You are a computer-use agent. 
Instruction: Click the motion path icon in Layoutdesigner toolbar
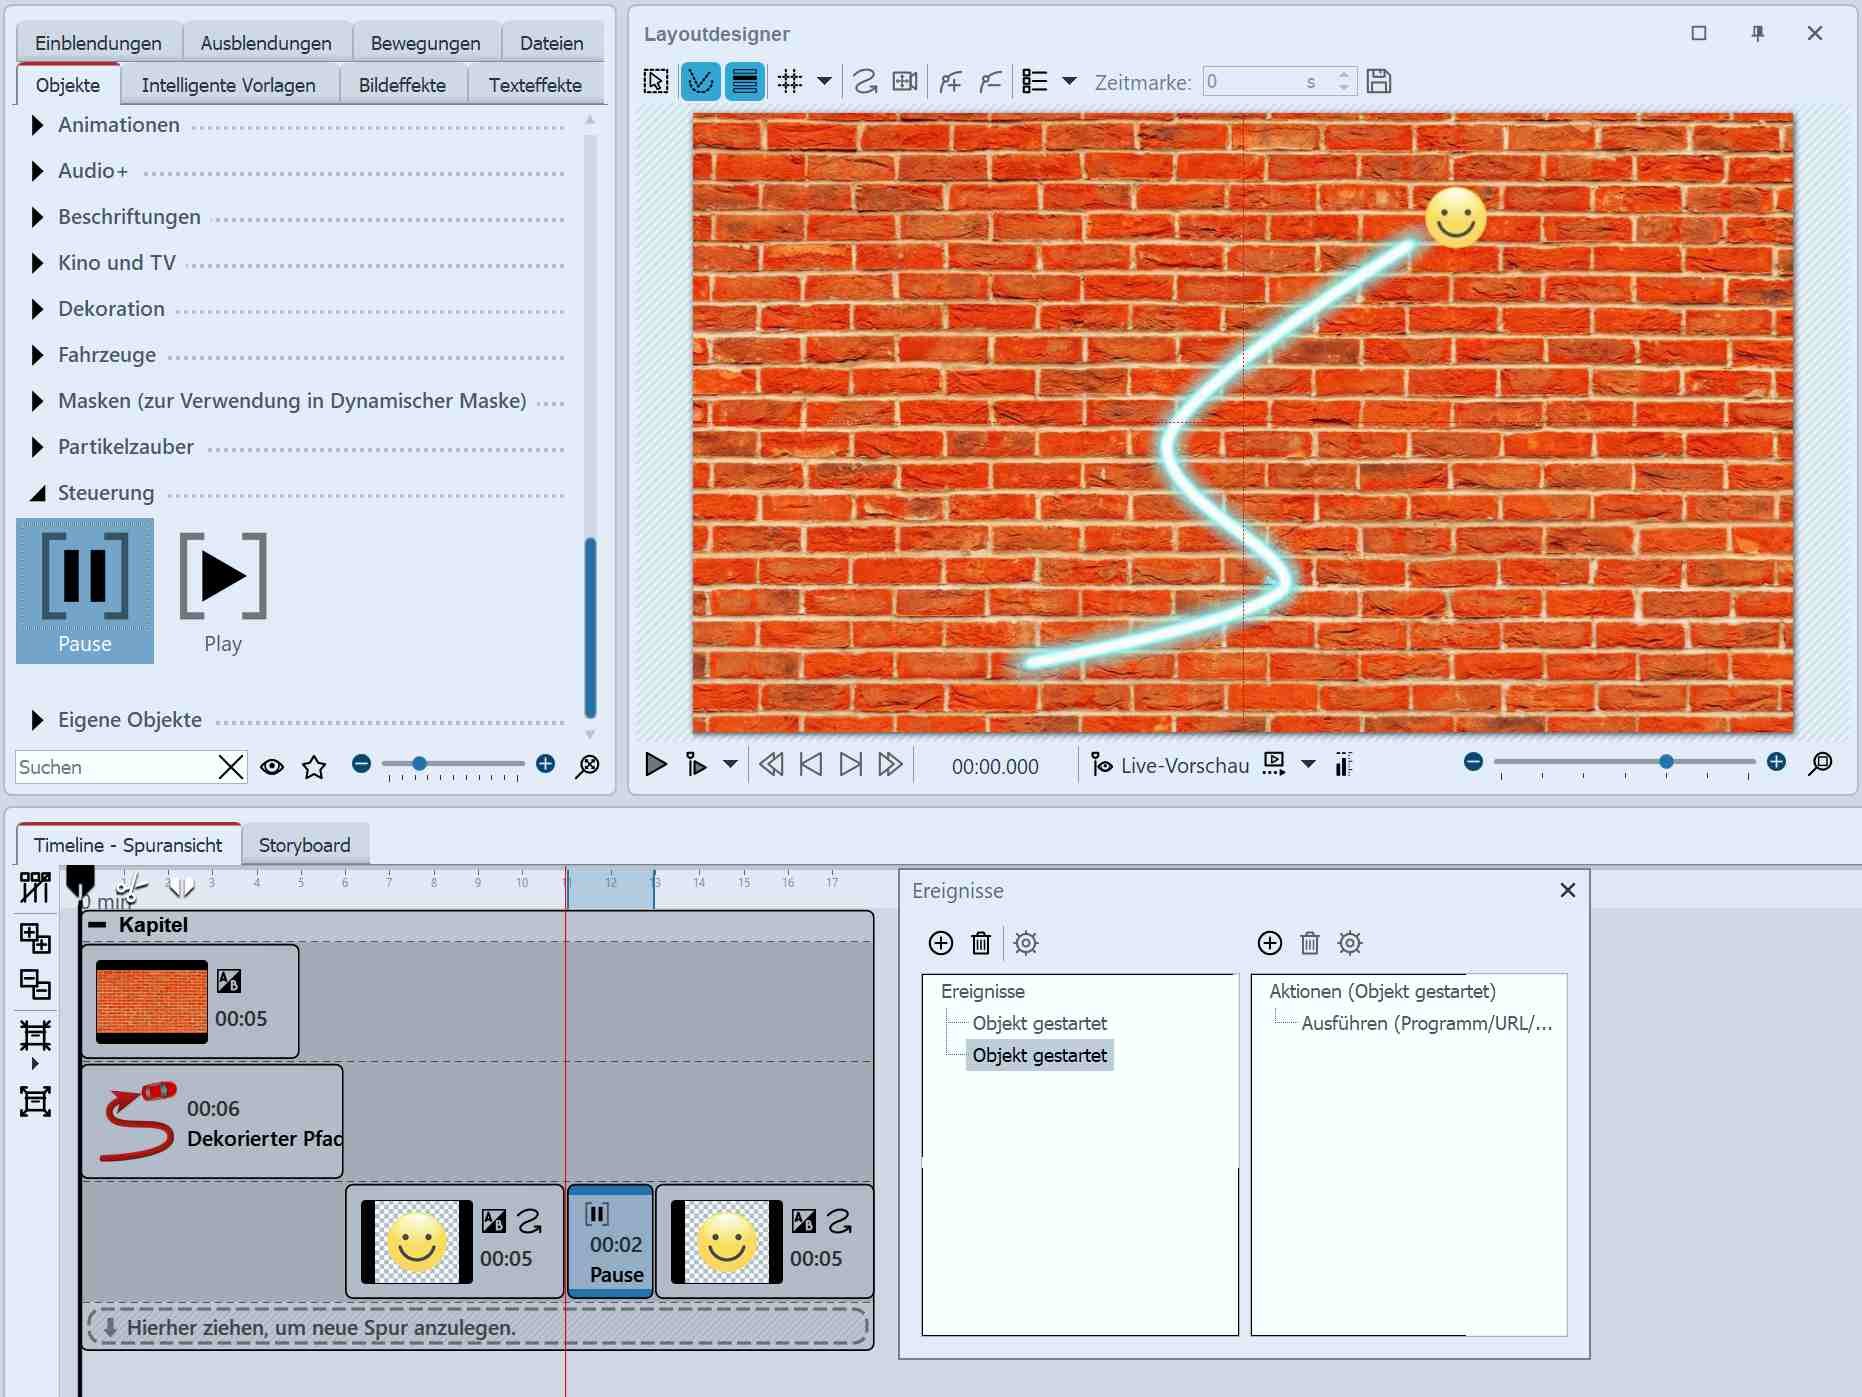pyautogui.click(x=865, y=82)
